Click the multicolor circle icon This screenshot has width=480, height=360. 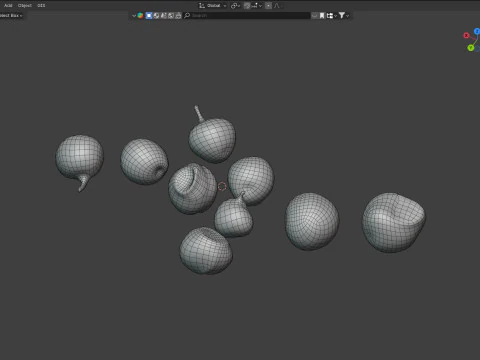click(140, 16)
